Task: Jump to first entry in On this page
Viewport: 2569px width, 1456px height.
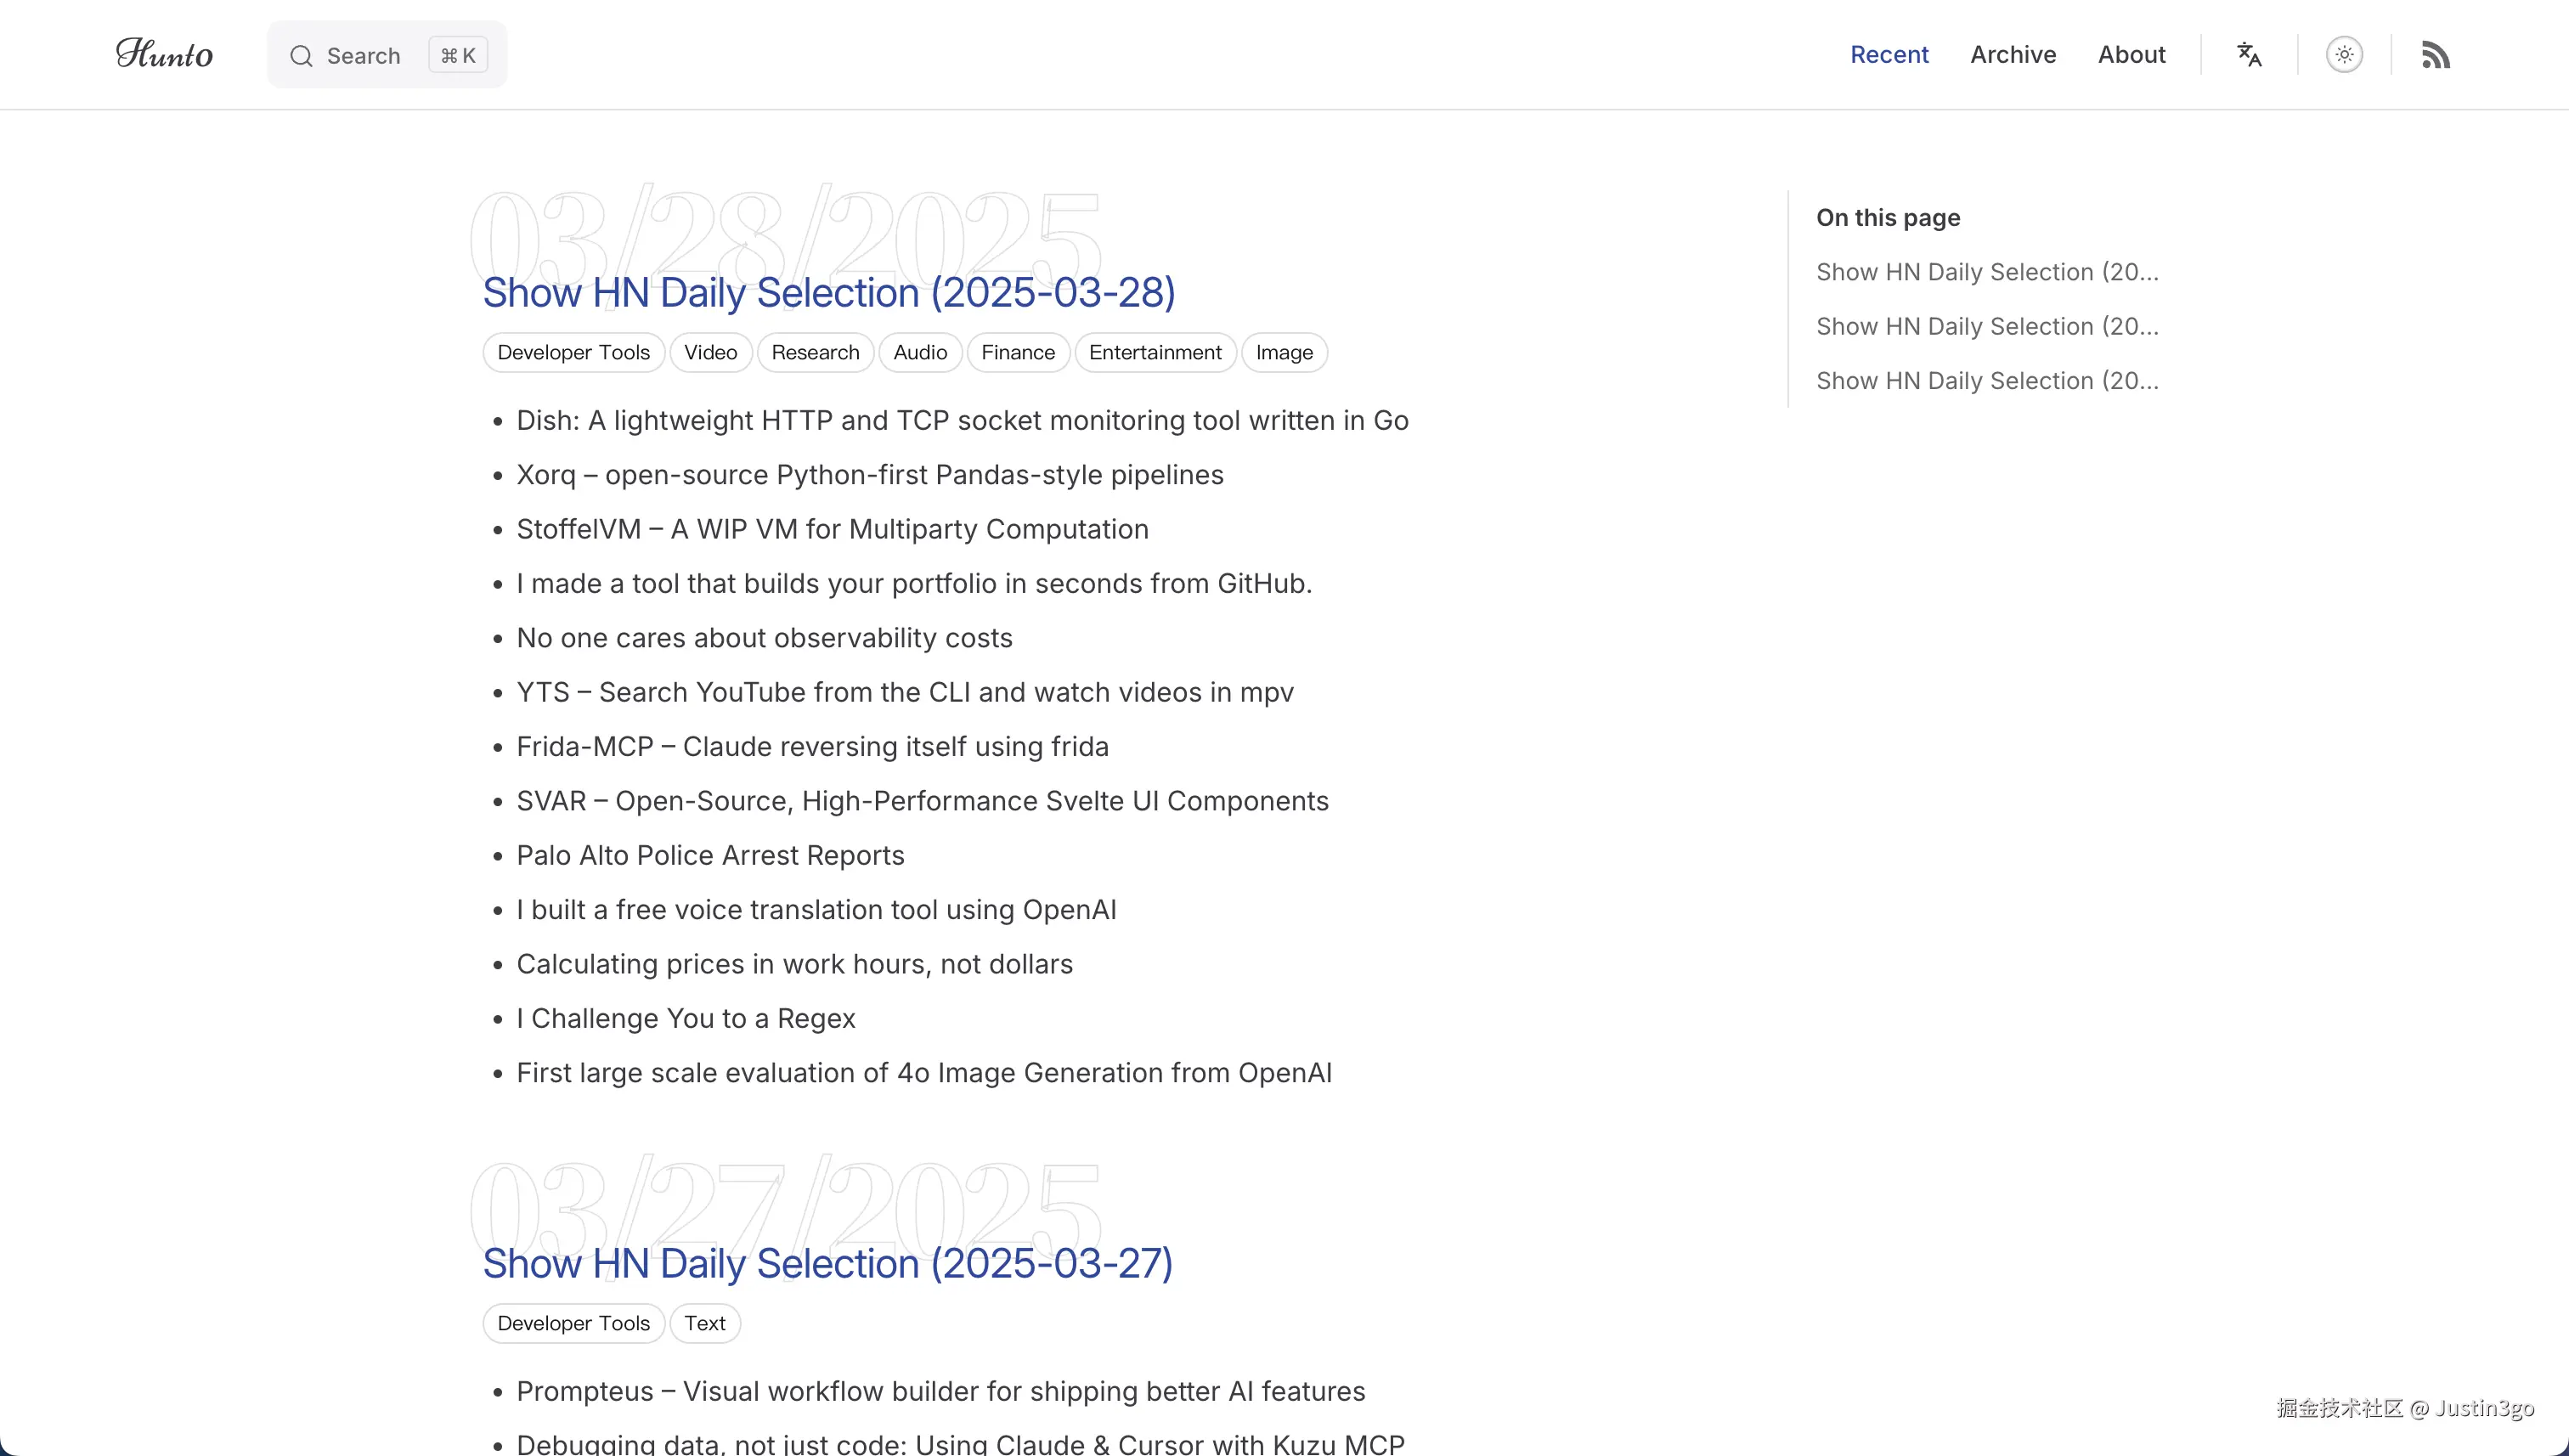Action: 1986,272
